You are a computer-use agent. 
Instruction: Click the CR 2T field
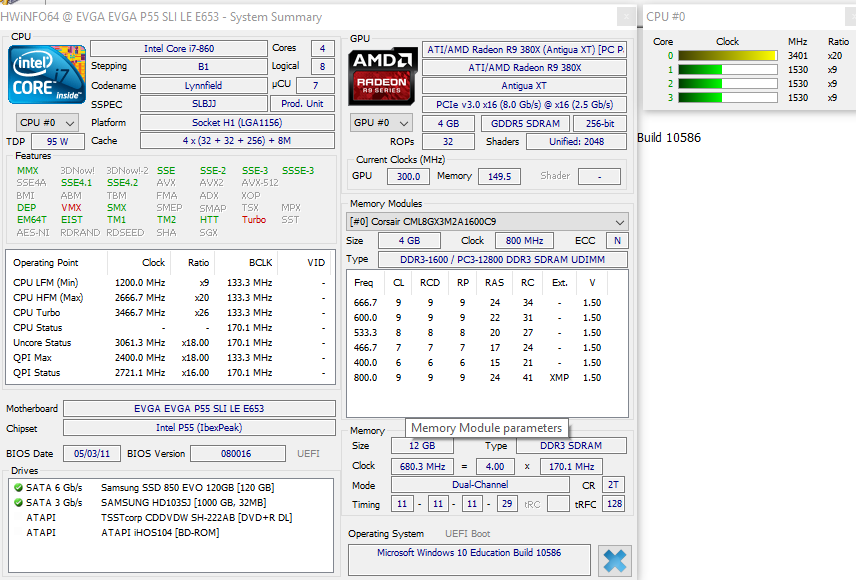point(613,484)
